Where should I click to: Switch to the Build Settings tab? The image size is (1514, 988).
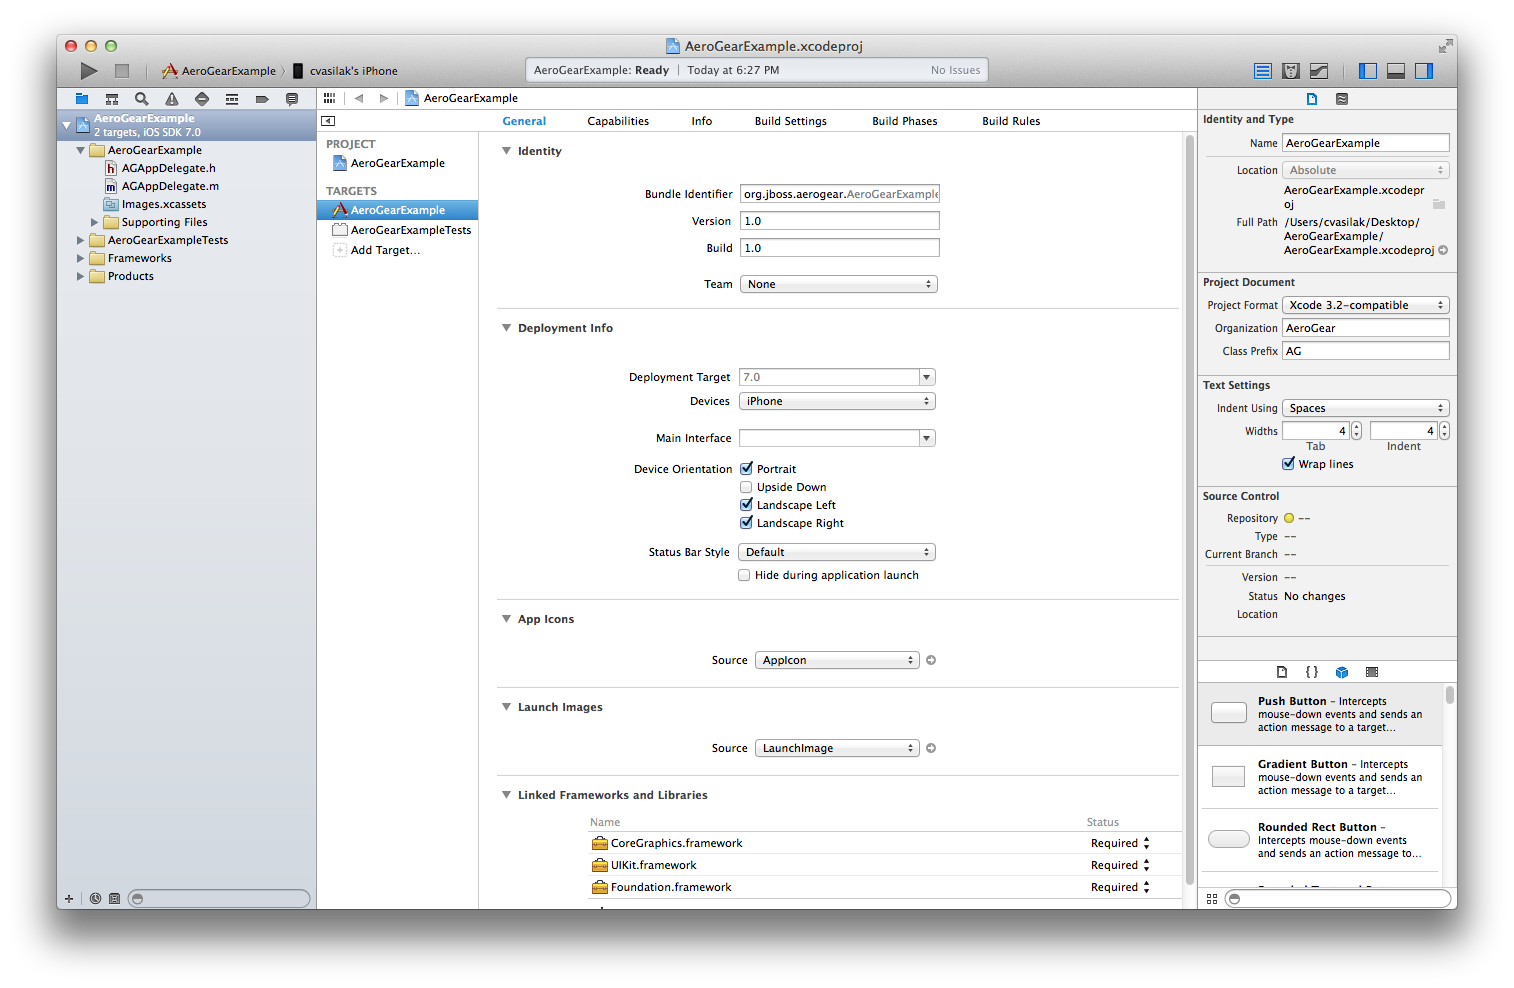coord(791,121)
